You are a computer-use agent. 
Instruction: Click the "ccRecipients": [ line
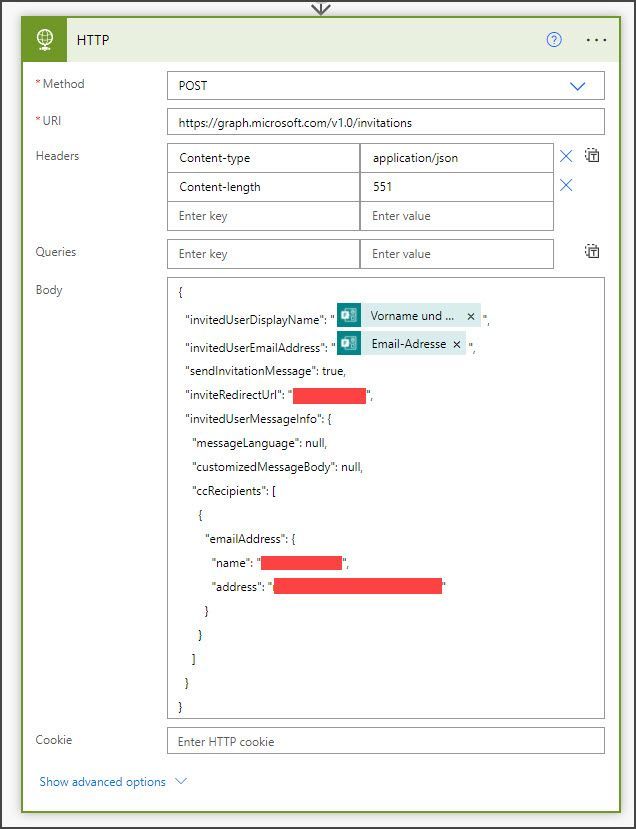(x=234, y=491)
